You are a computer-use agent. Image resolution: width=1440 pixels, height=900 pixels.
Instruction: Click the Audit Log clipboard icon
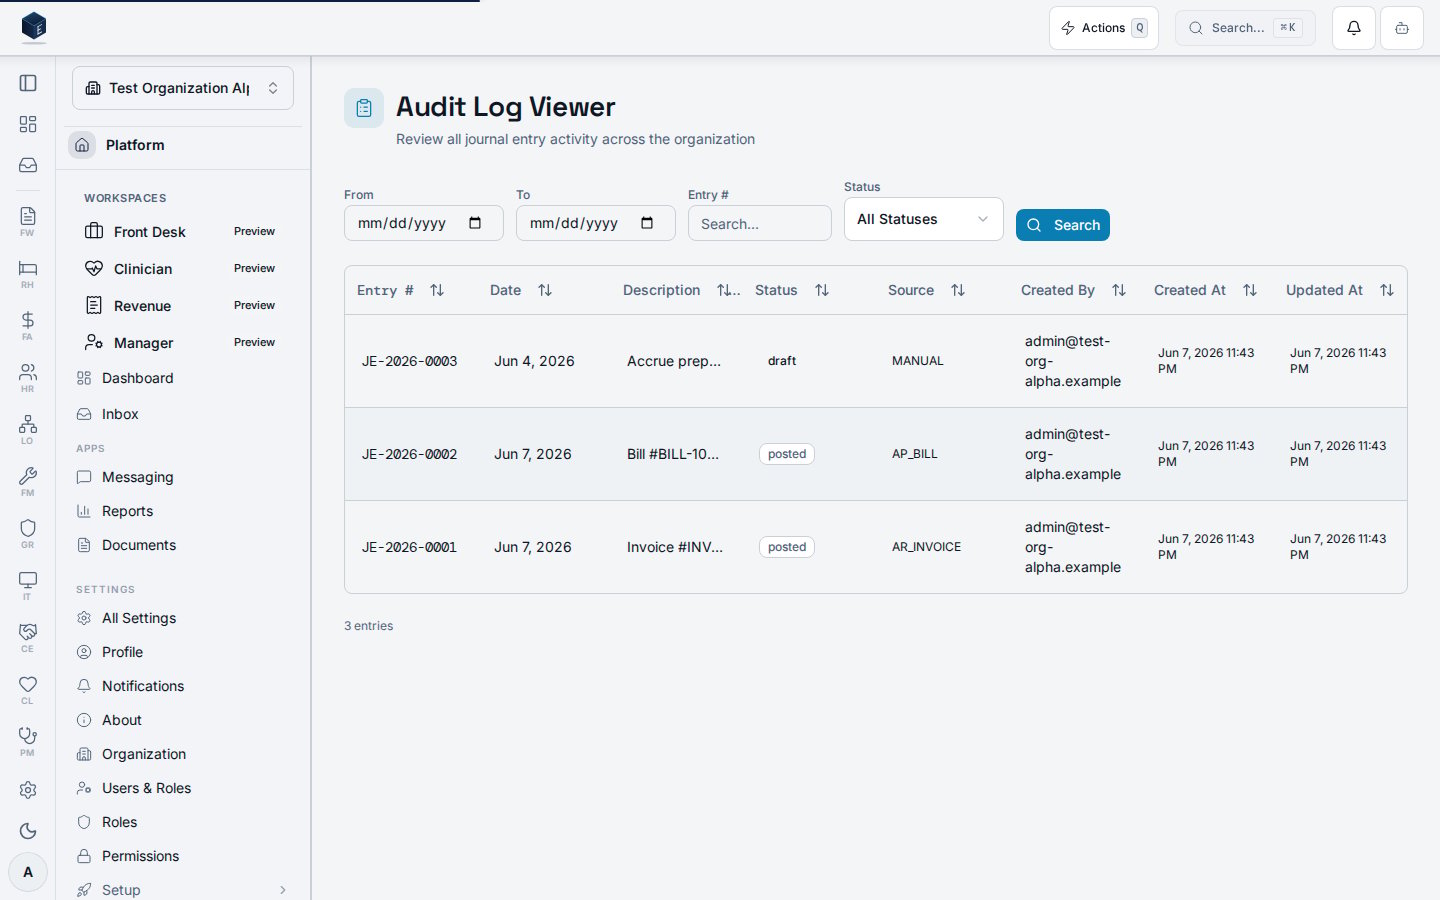tap(364, 108)
